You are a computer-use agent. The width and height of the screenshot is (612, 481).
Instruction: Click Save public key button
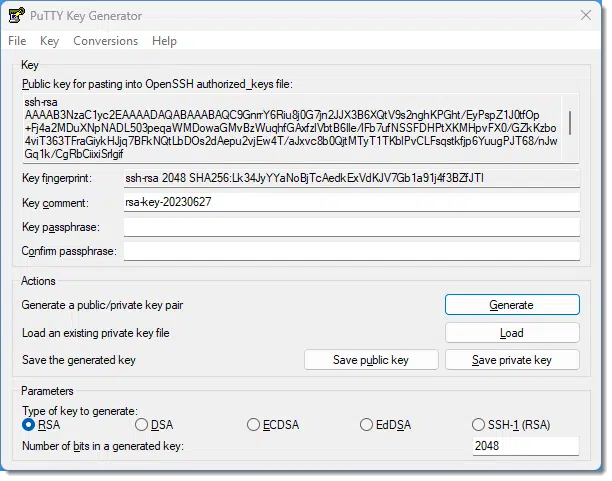tap(371, 360)
